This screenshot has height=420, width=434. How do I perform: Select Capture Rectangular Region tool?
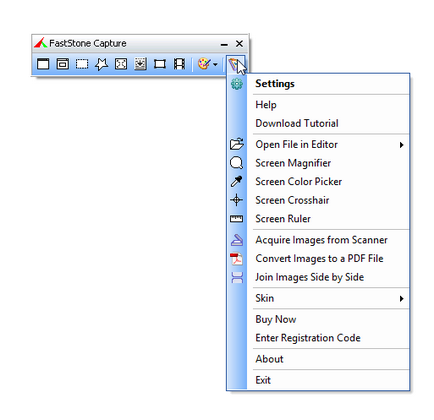pos(82,64)
